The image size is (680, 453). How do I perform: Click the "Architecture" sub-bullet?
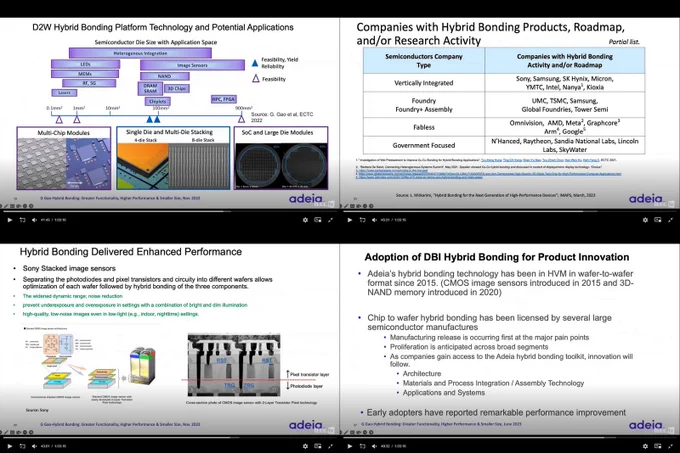click(422, 374)
